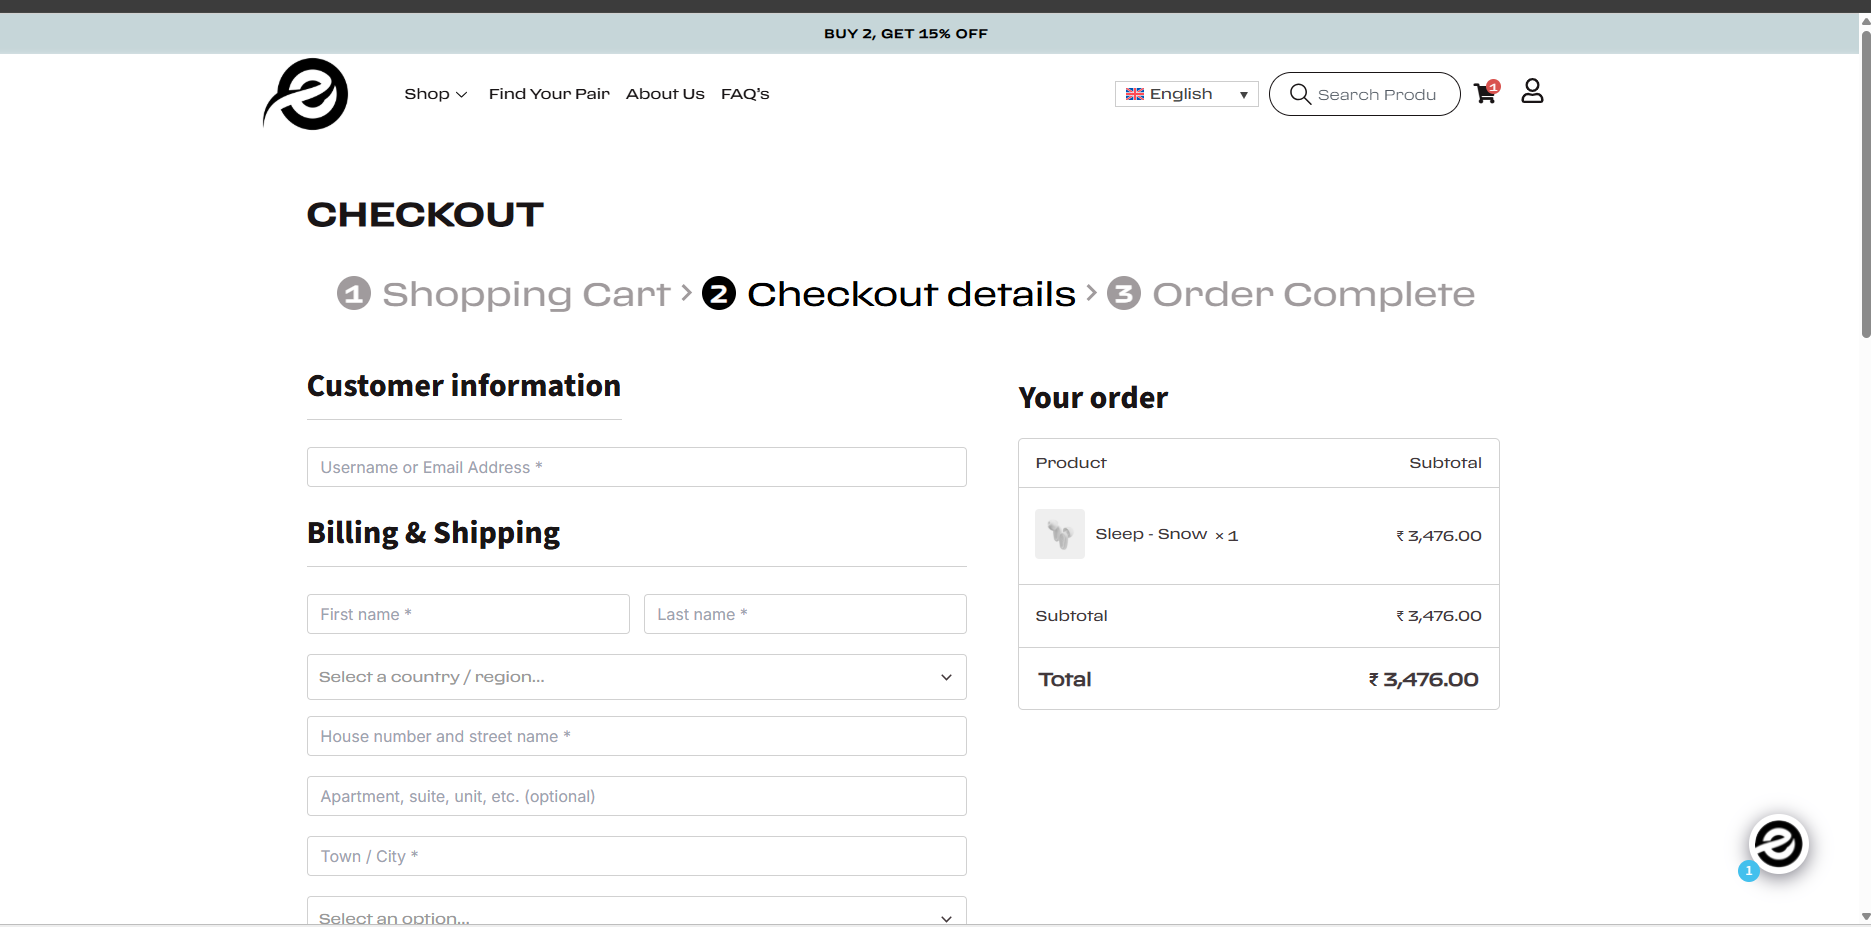Click the Sleep - Snow product thumbnail

click(x=1060, y=534)
